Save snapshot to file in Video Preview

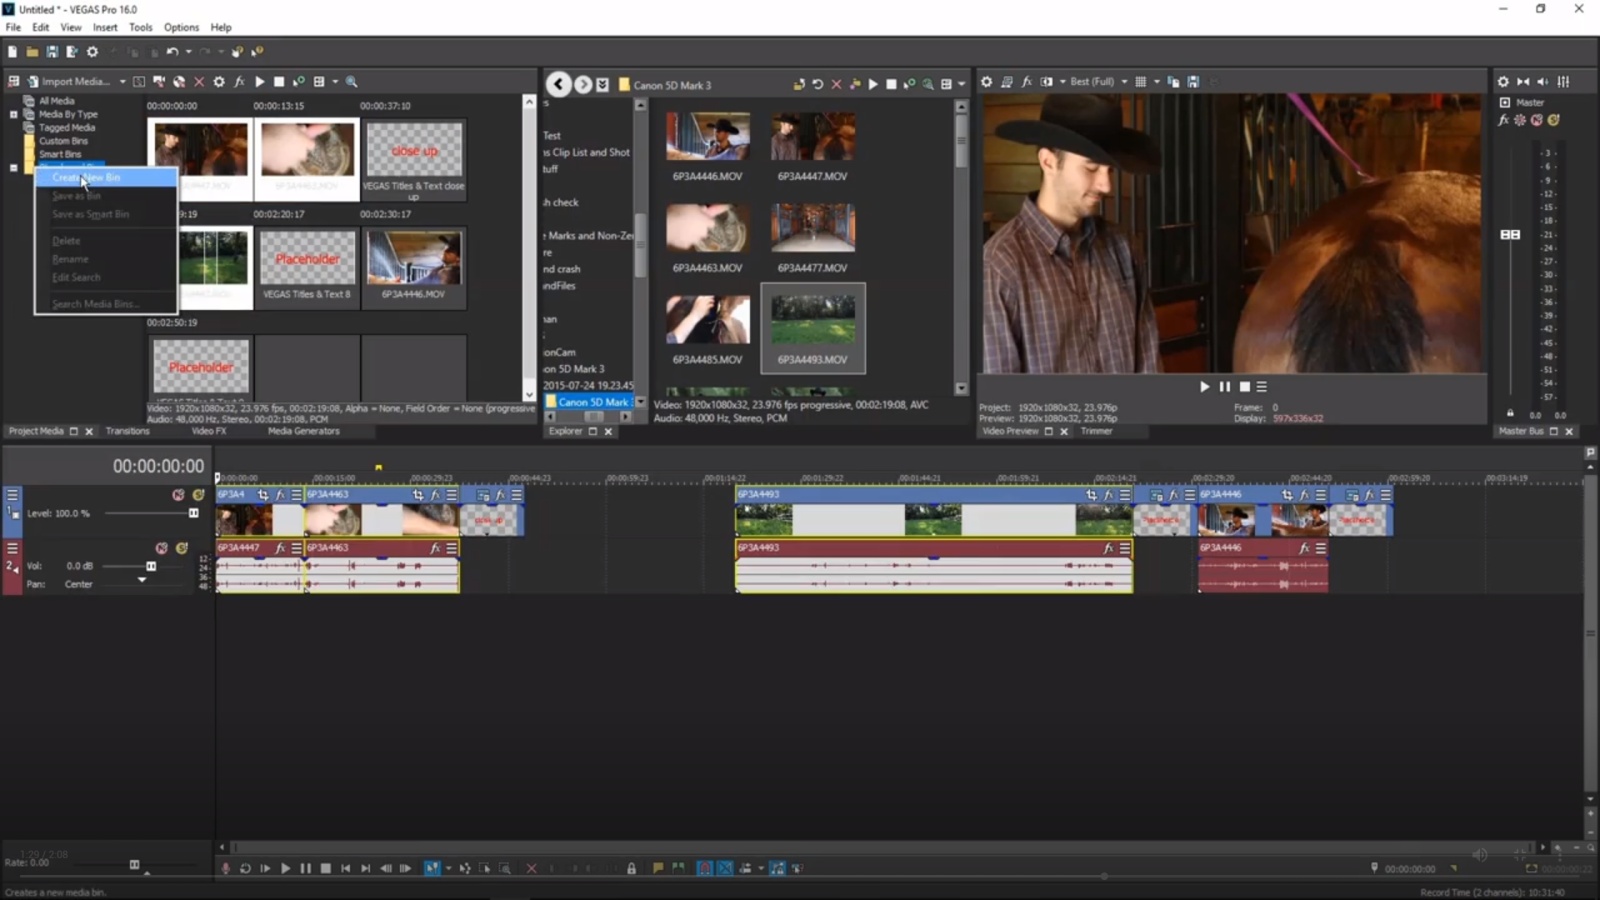point(1193,82)
